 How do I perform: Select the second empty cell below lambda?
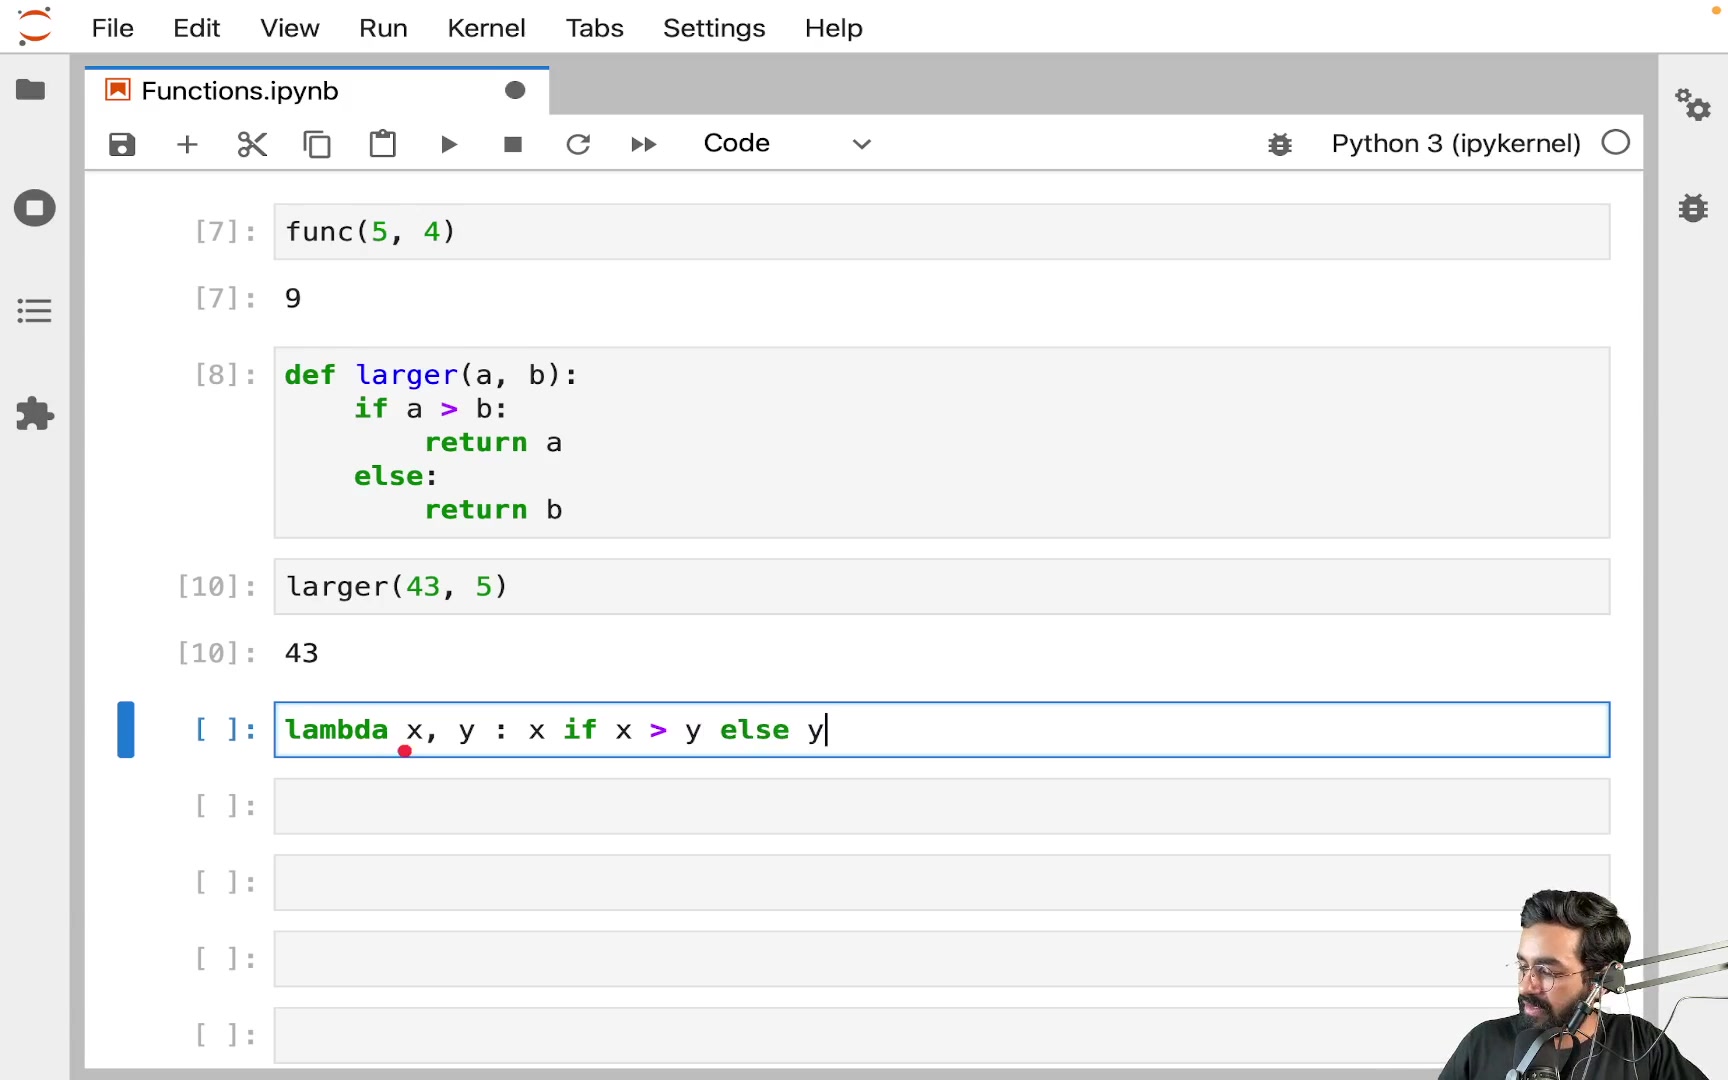[x=941, y=883]
